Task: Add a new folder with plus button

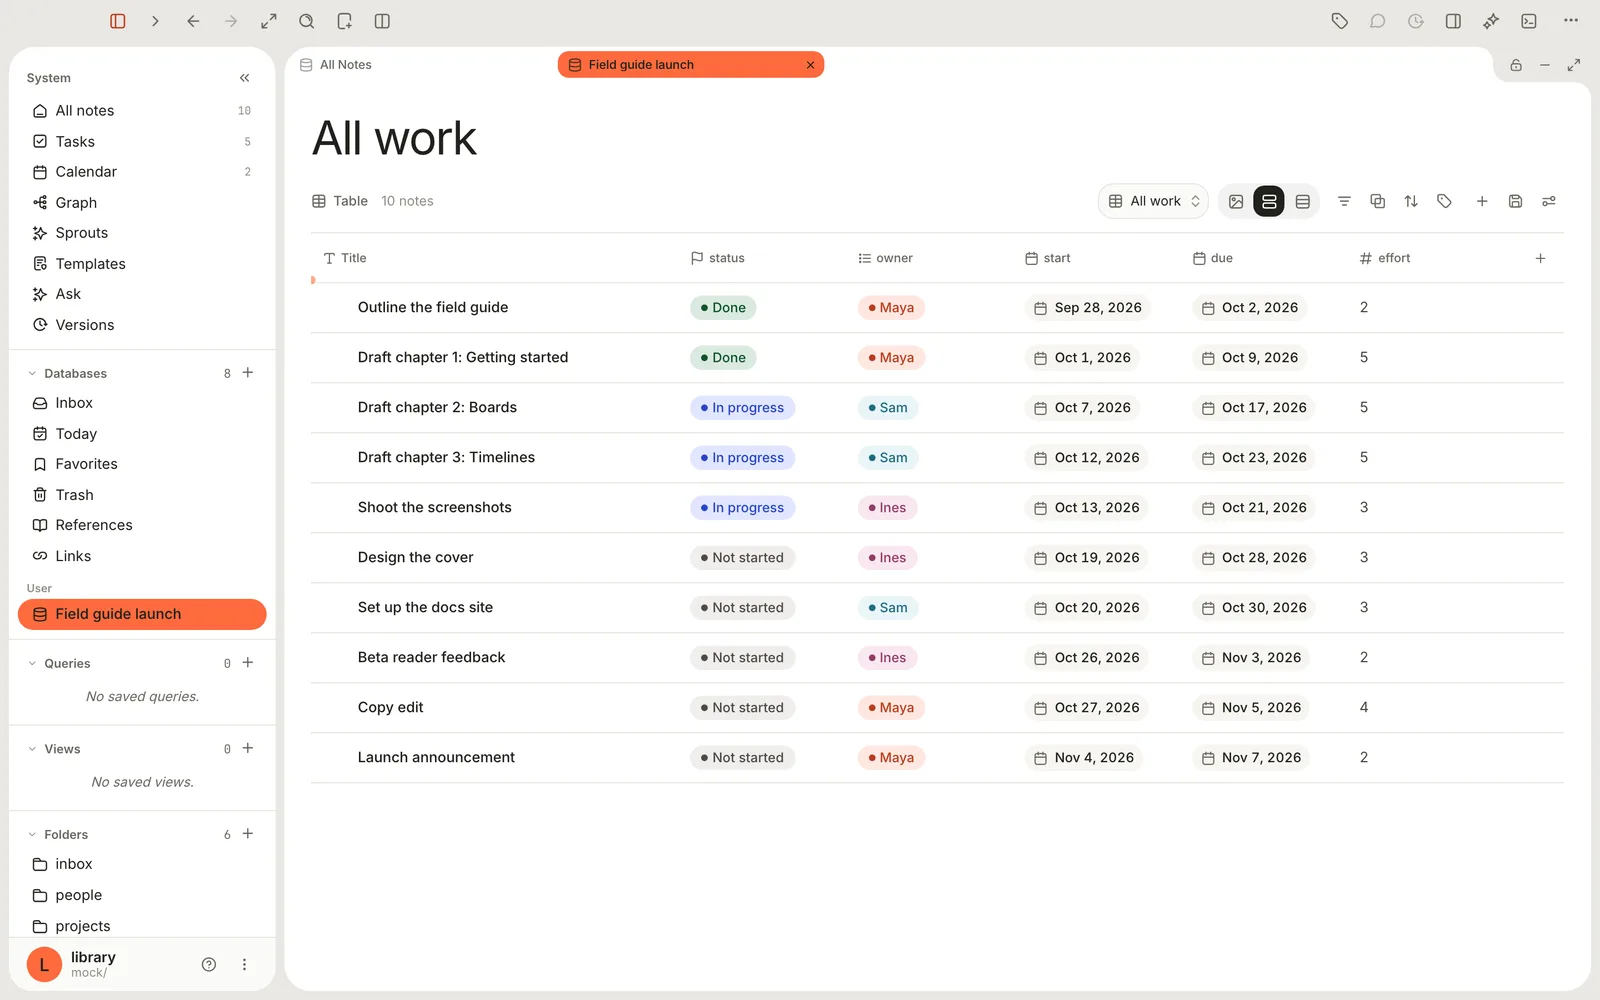Action: click(x=248, y=834)
